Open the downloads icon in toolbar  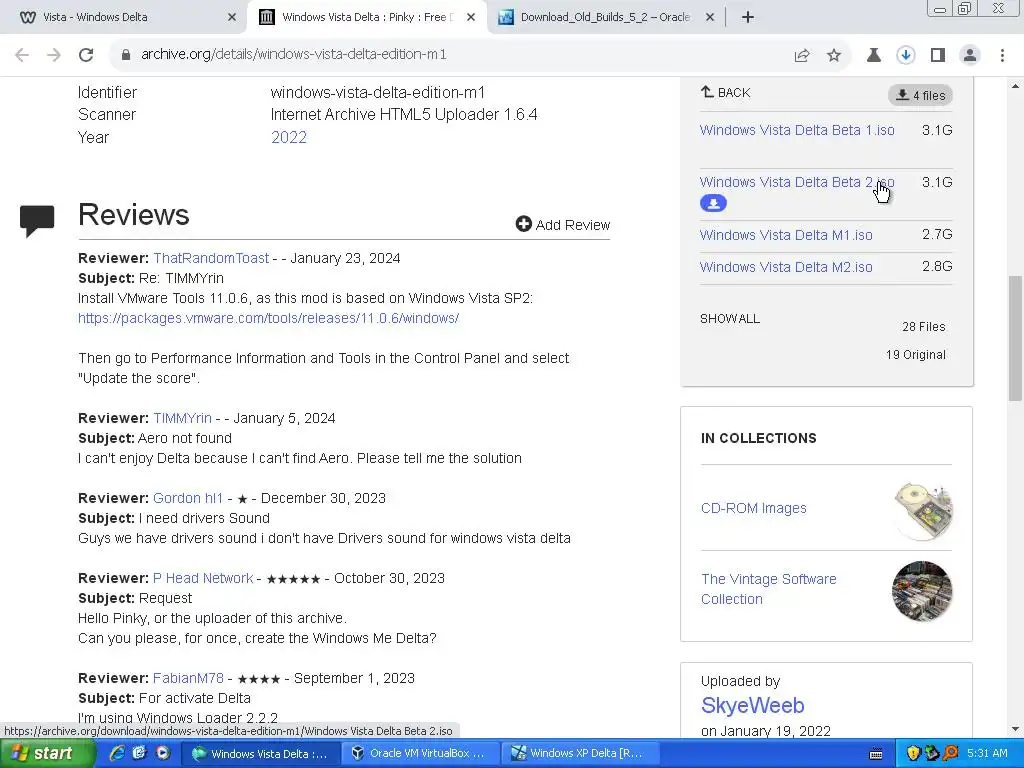click(906, 56)
